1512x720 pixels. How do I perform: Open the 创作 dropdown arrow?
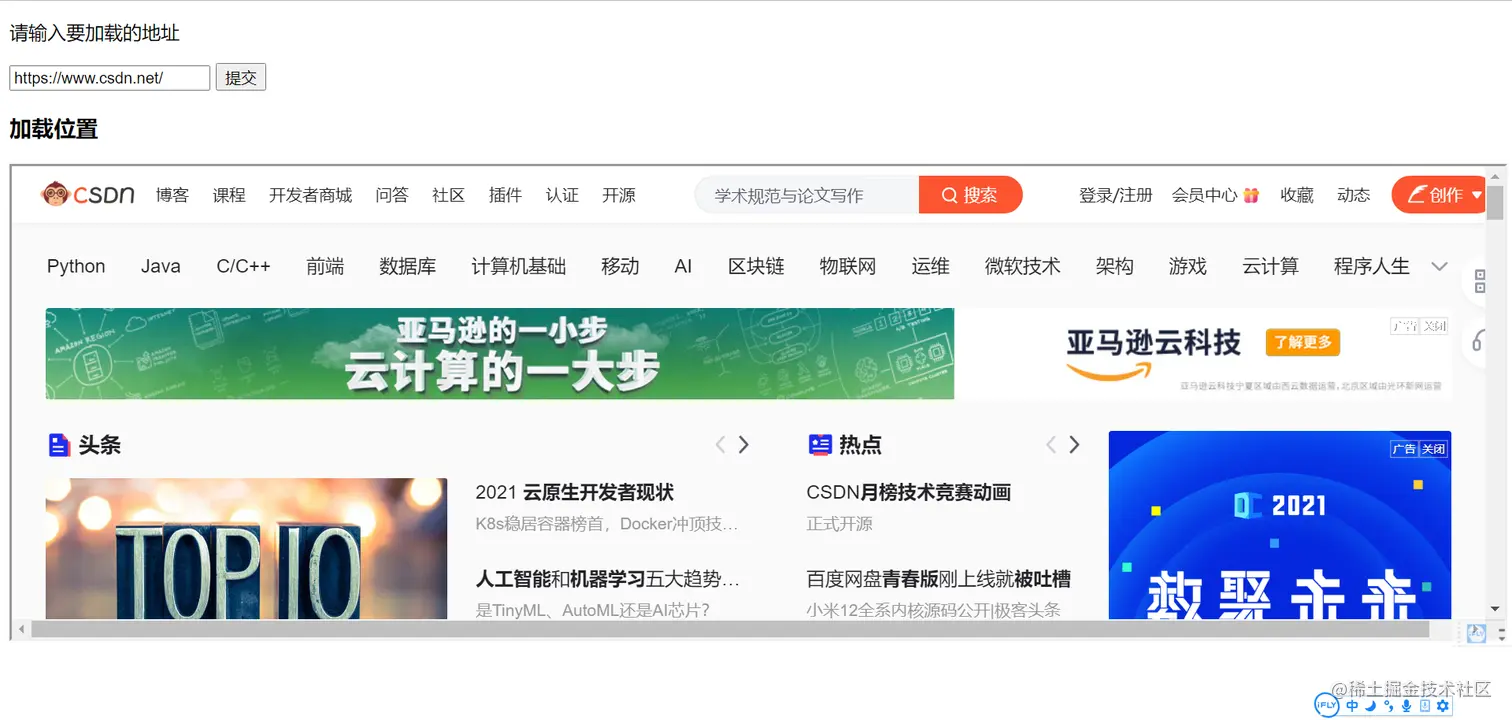click(1477, 196)
